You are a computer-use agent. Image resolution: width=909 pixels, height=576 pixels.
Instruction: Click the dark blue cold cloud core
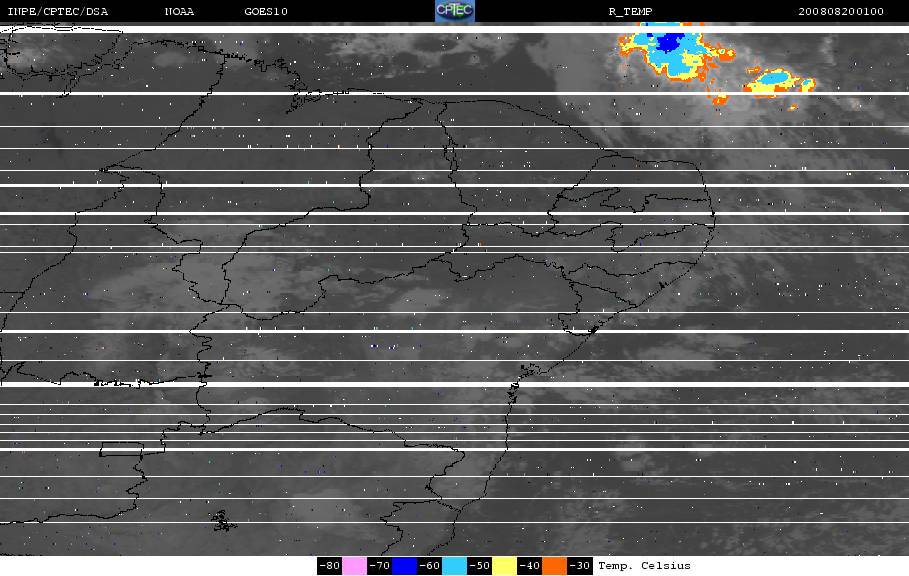pyautogui.click(x=670, y=42)
